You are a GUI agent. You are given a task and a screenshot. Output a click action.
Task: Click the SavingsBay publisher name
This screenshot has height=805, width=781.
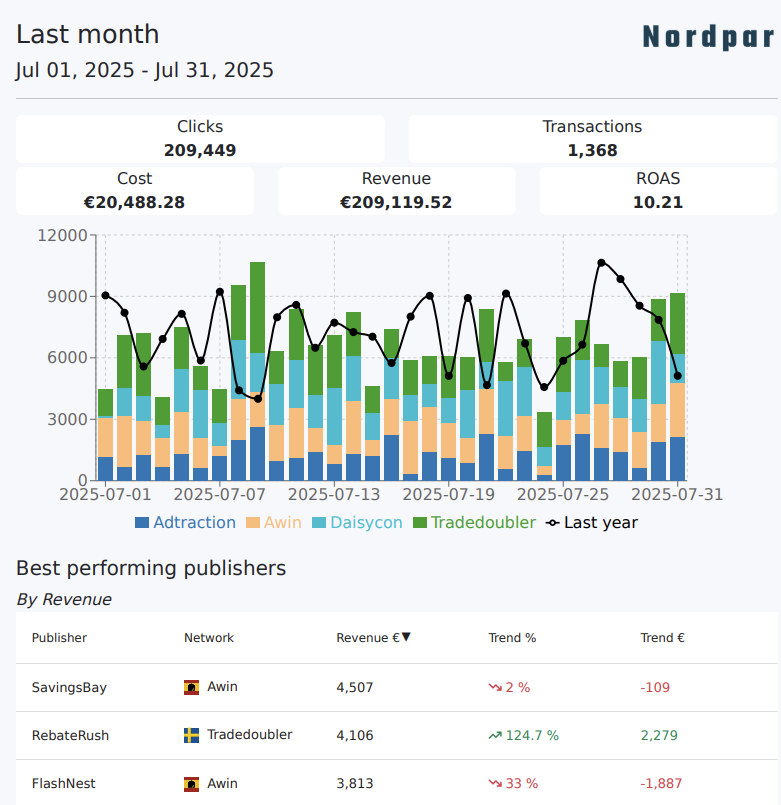[69, 687]
